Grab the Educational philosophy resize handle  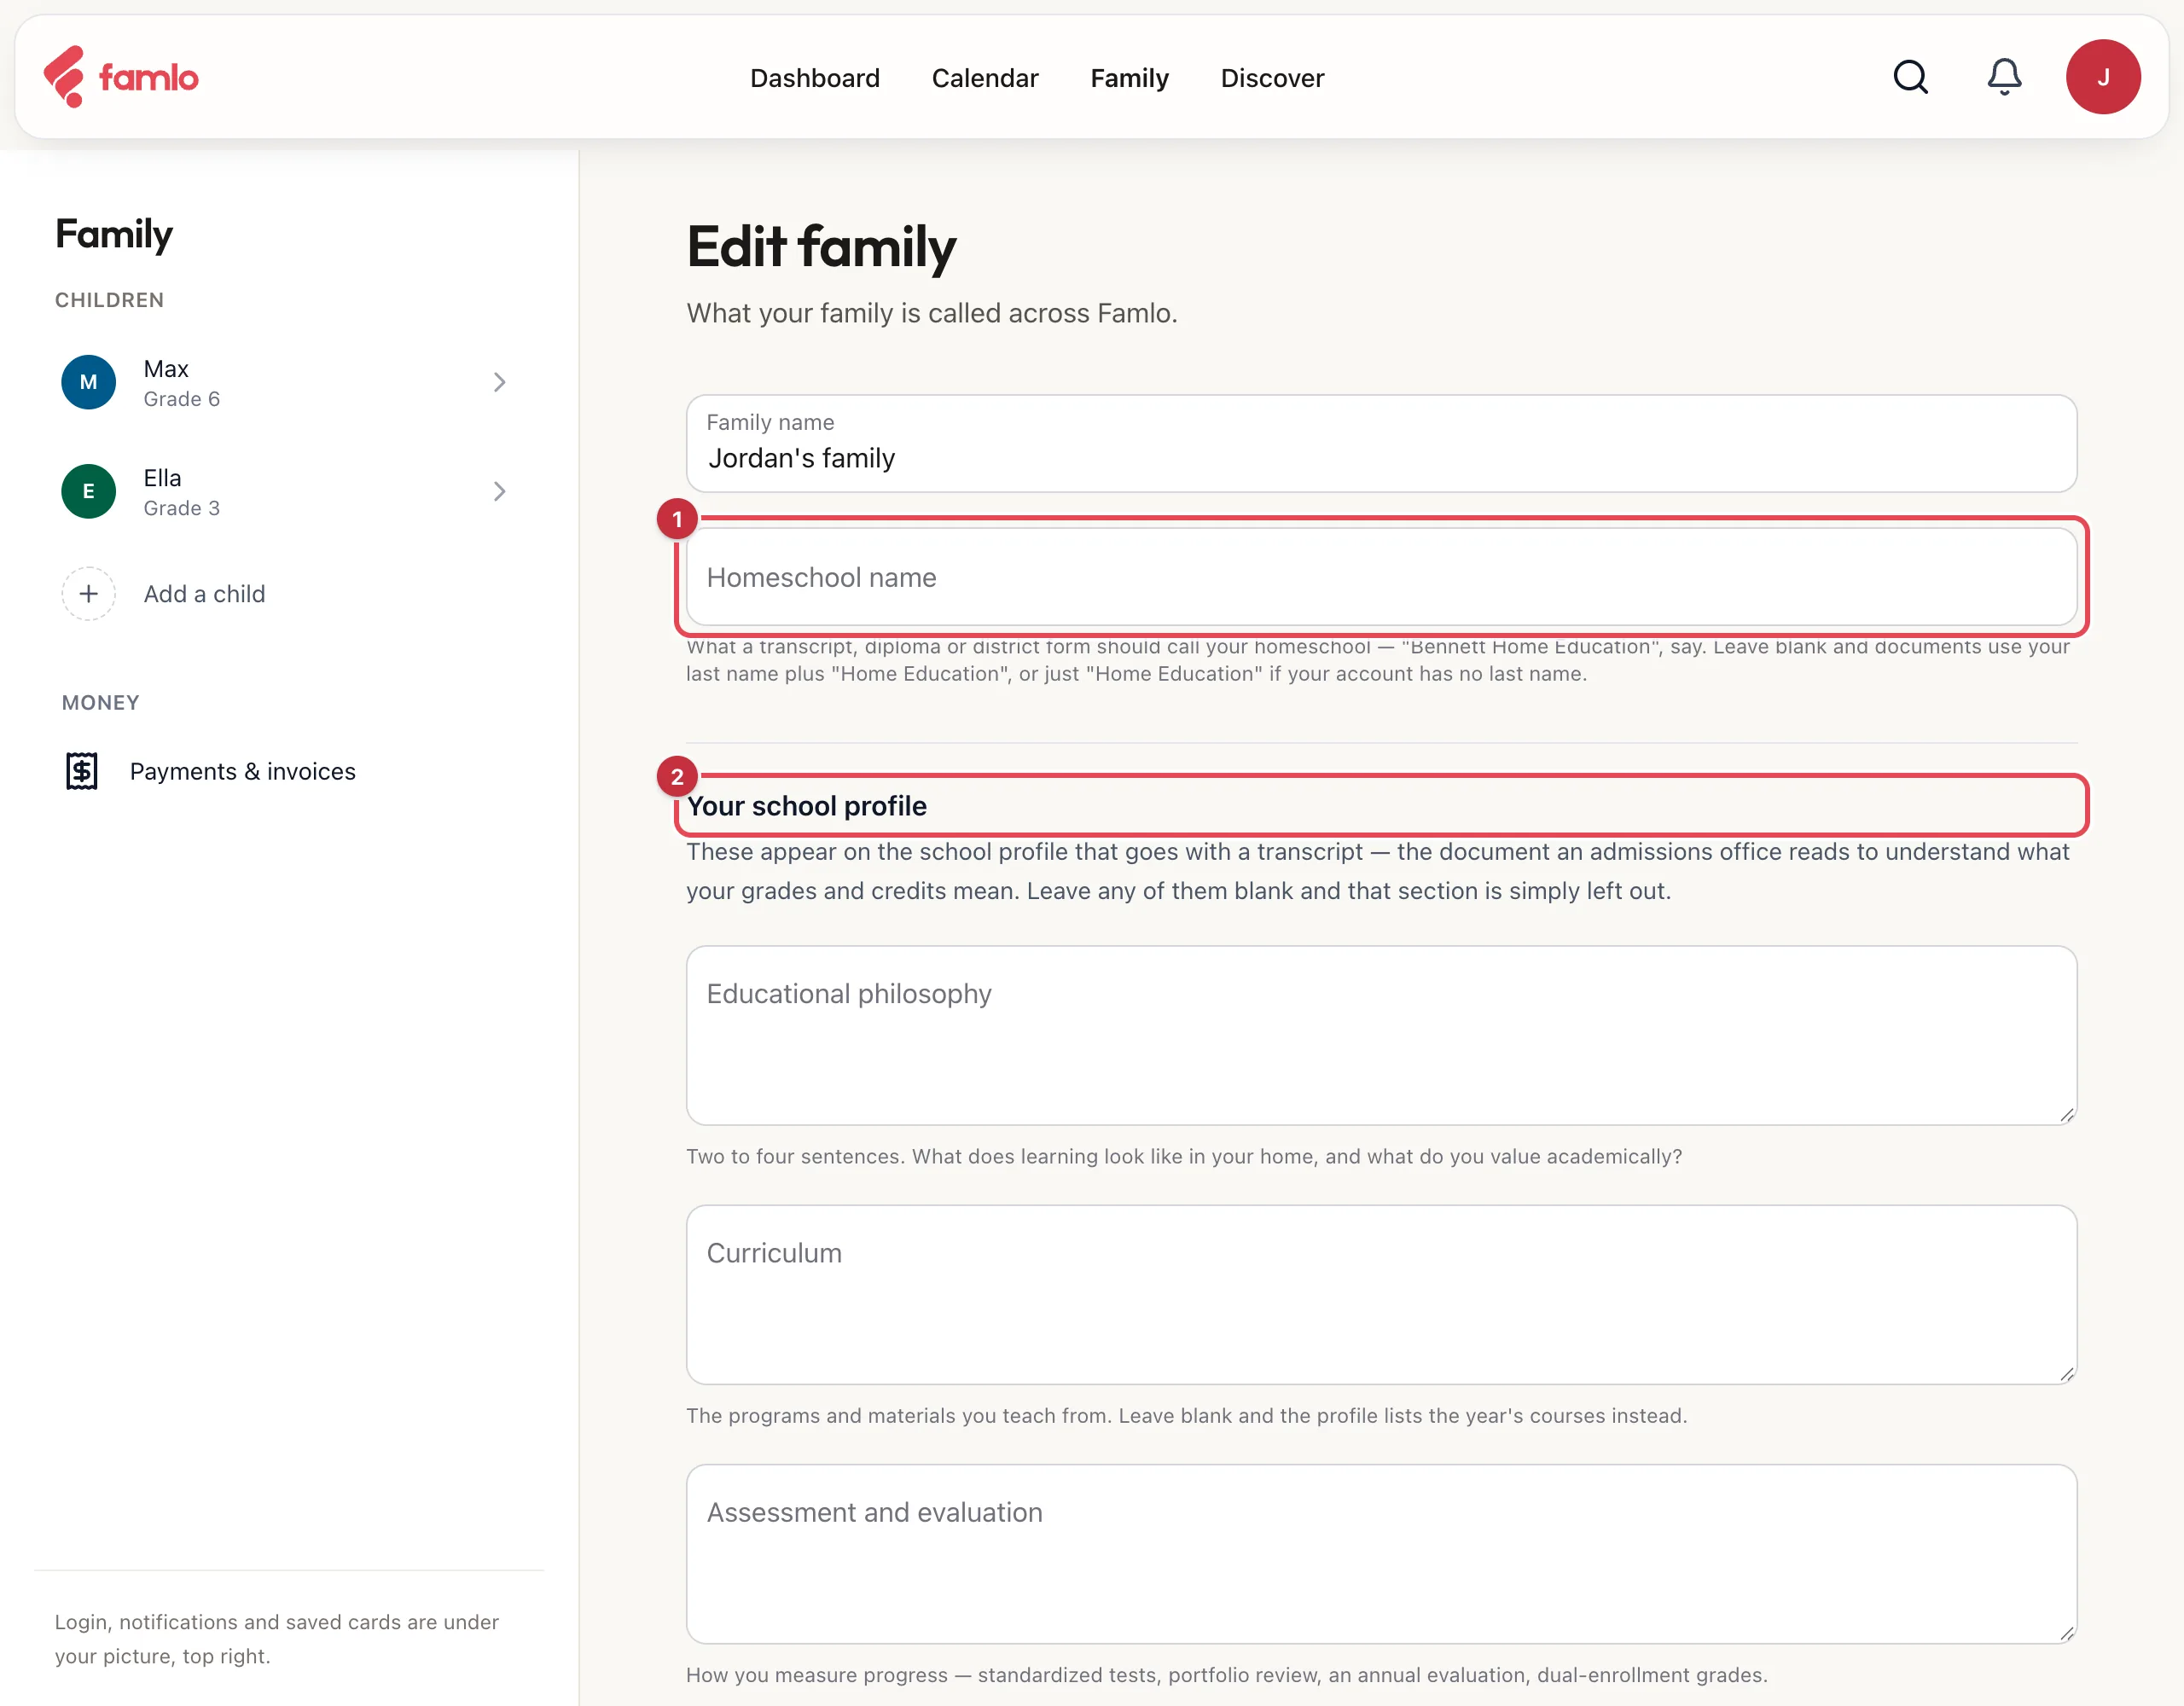click(x=2066, y=1114)
